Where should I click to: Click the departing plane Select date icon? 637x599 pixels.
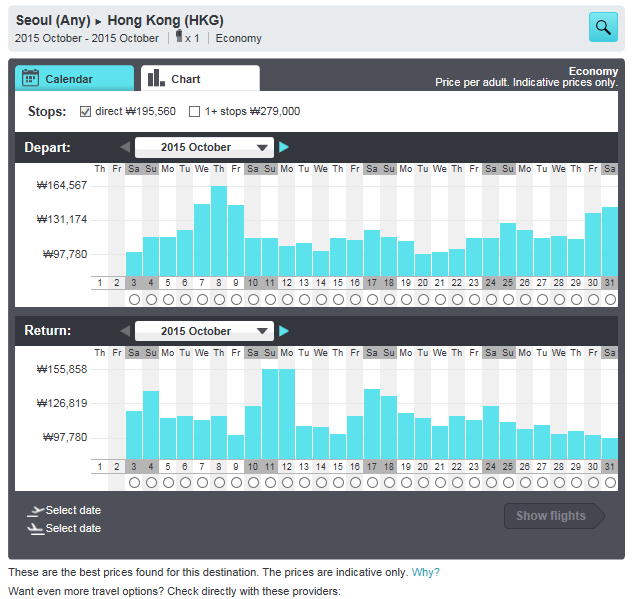click(x=36, y=511)
